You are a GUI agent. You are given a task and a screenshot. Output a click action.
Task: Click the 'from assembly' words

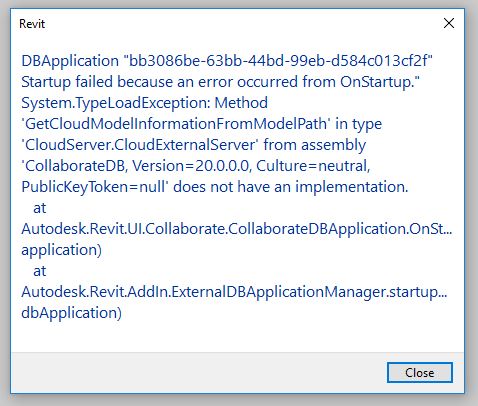point(315,145)
